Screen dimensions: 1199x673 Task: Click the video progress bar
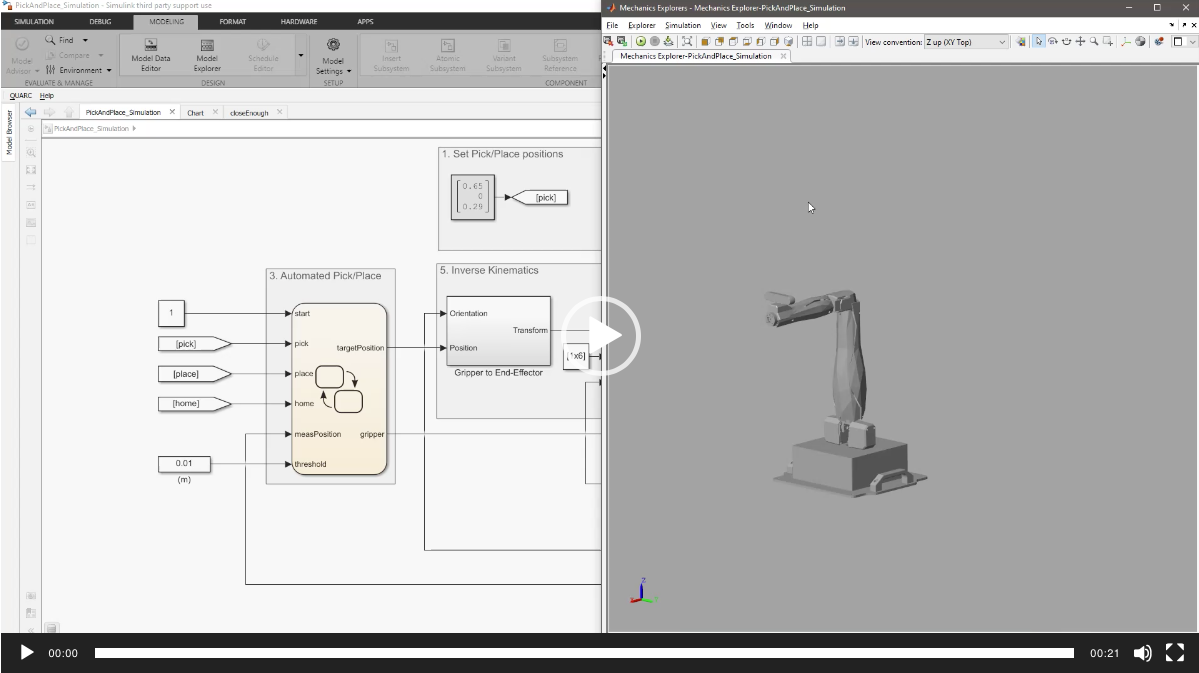click(x=584, y=653)
